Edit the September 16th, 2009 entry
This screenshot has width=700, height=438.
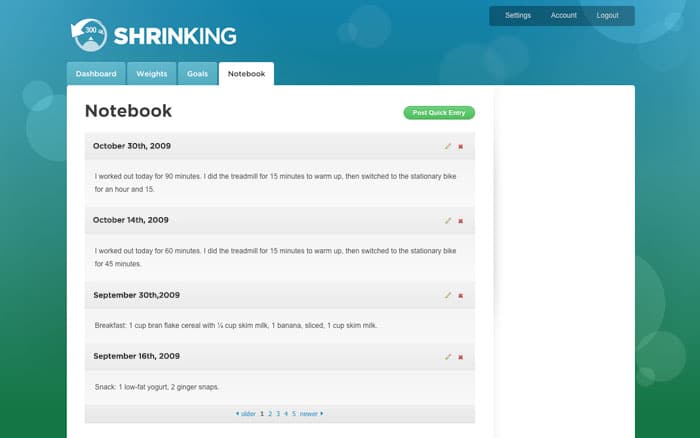point(448,356)
